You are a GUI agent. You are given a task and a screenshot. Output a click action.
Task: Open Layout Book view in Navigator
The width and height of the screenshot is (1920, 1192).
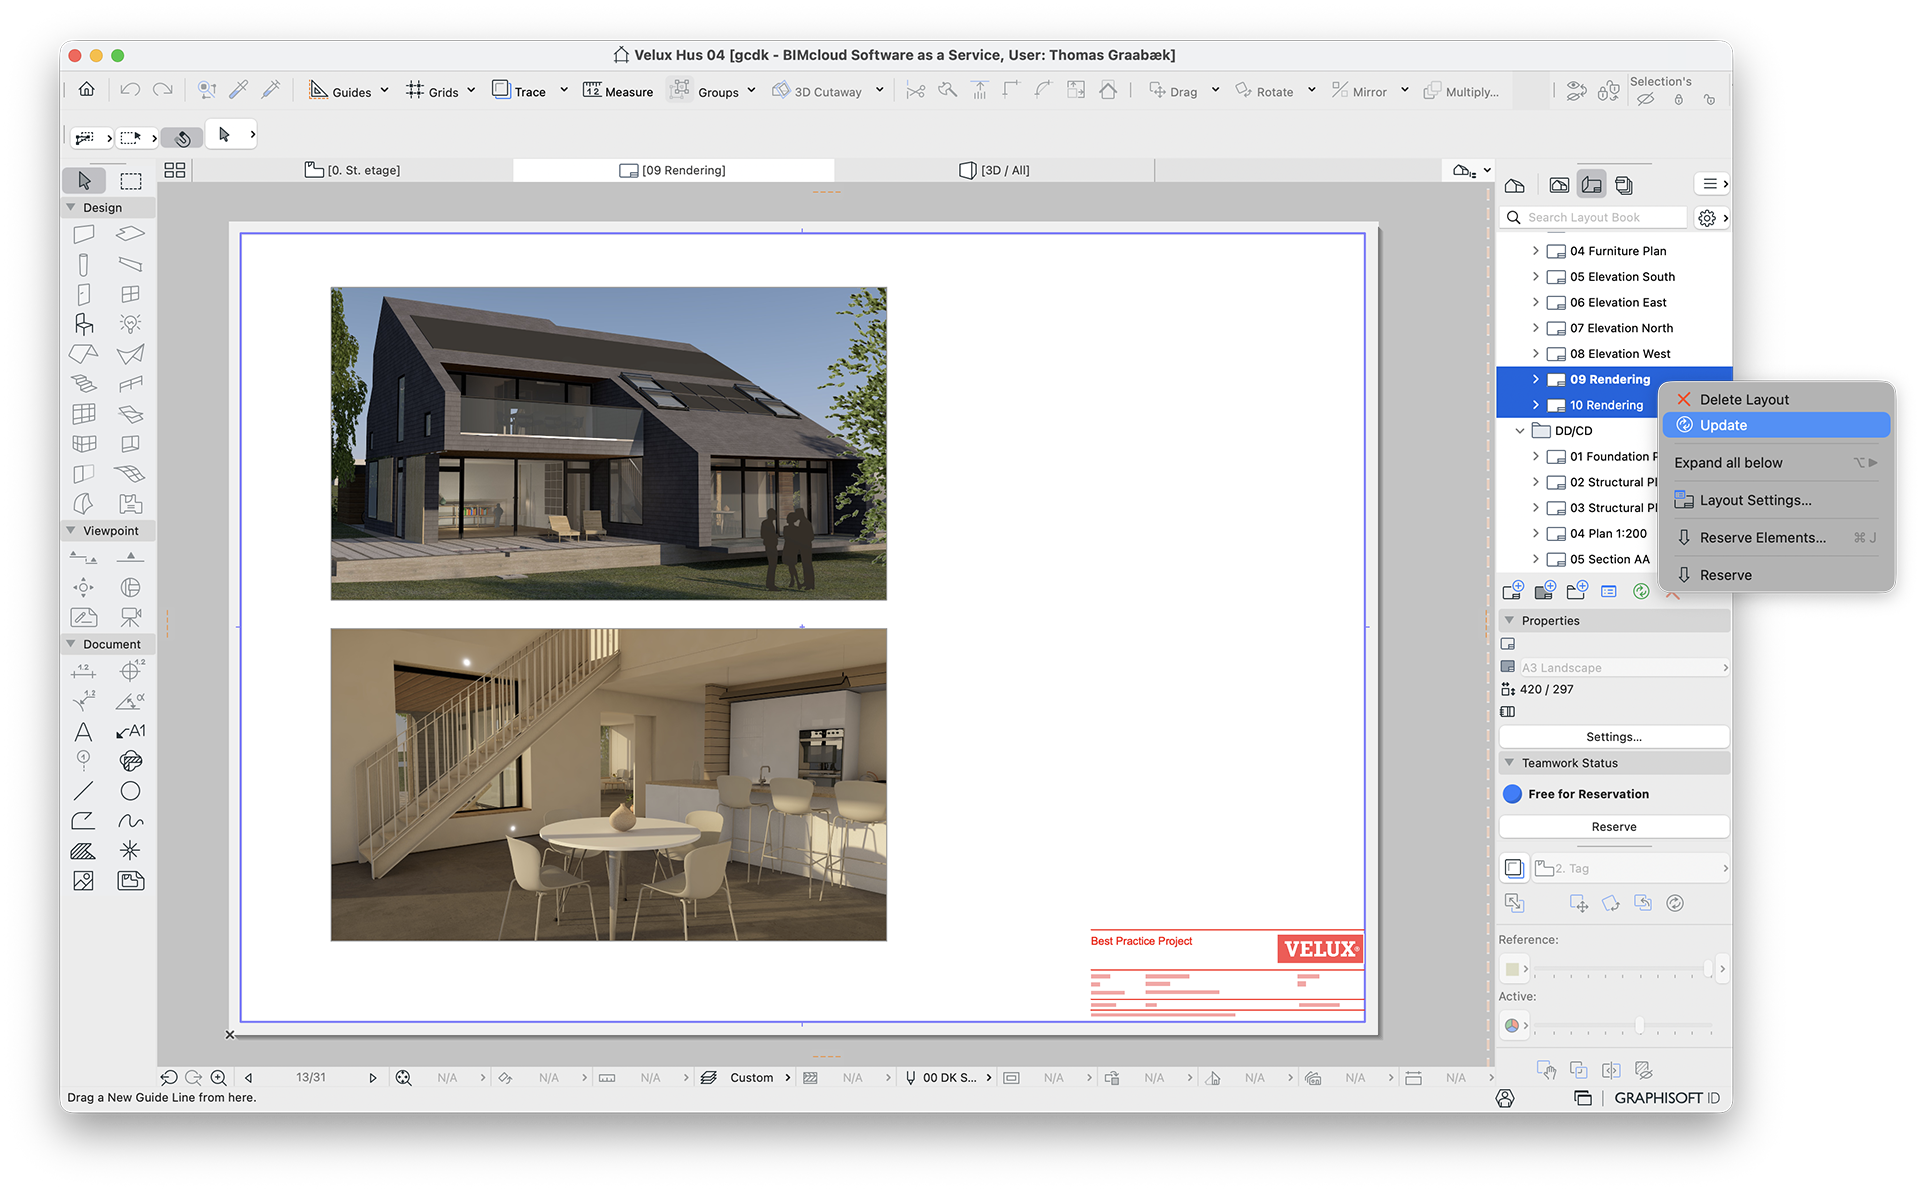point(1591,185)
